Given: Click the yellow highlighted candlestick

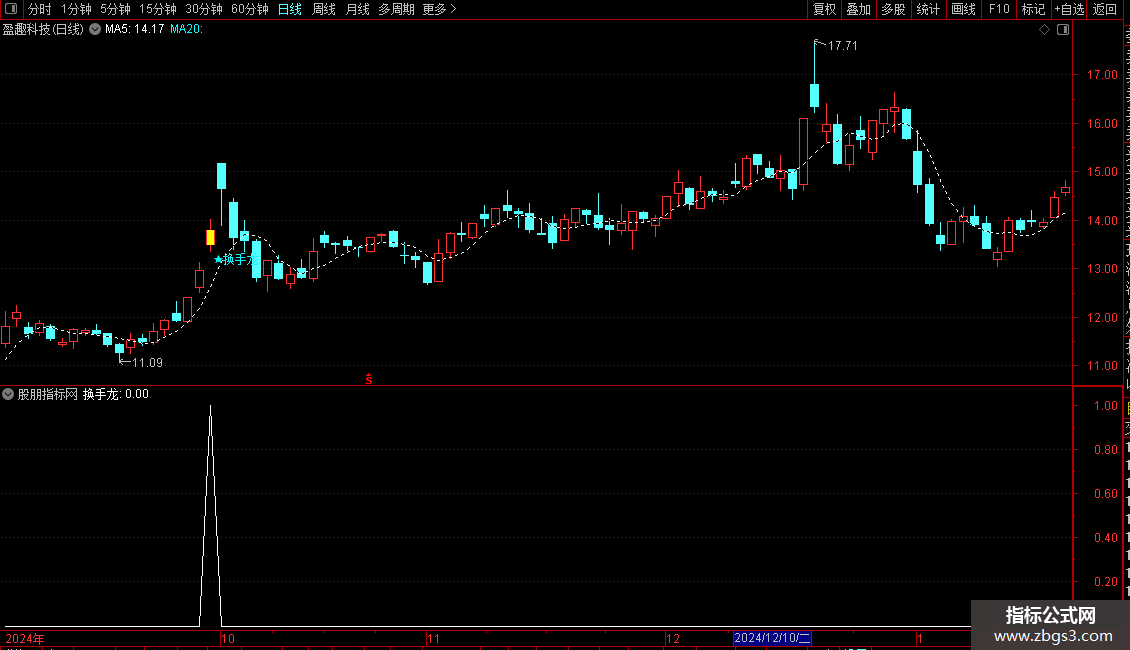Looking at the screenshot, I should (210, 237).
